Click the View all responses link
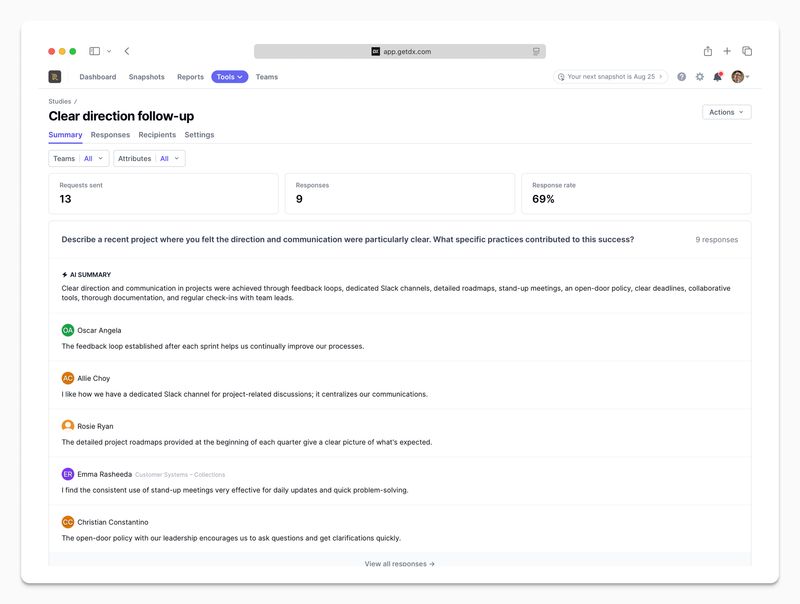 [x=399, y=564]
